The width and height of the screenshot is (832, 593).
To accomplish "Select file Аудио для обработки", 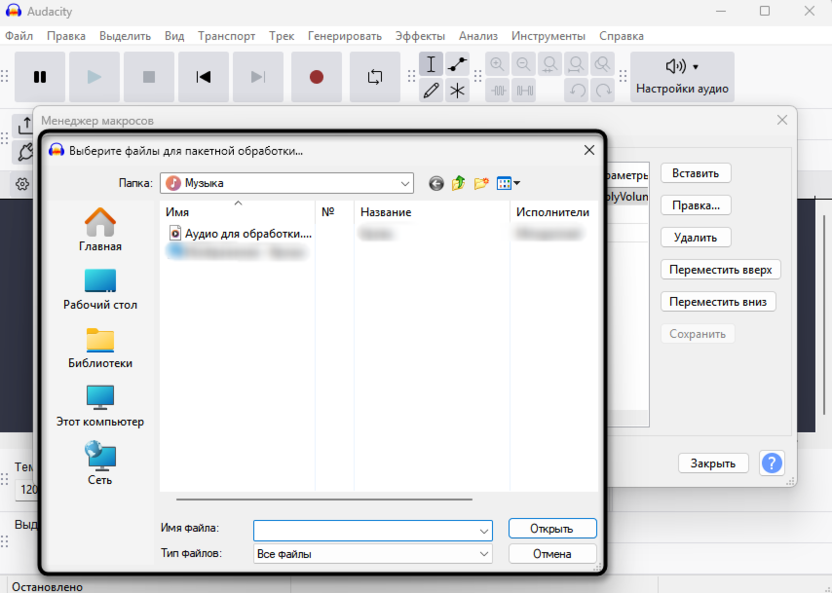I will [x=240, y=233].
